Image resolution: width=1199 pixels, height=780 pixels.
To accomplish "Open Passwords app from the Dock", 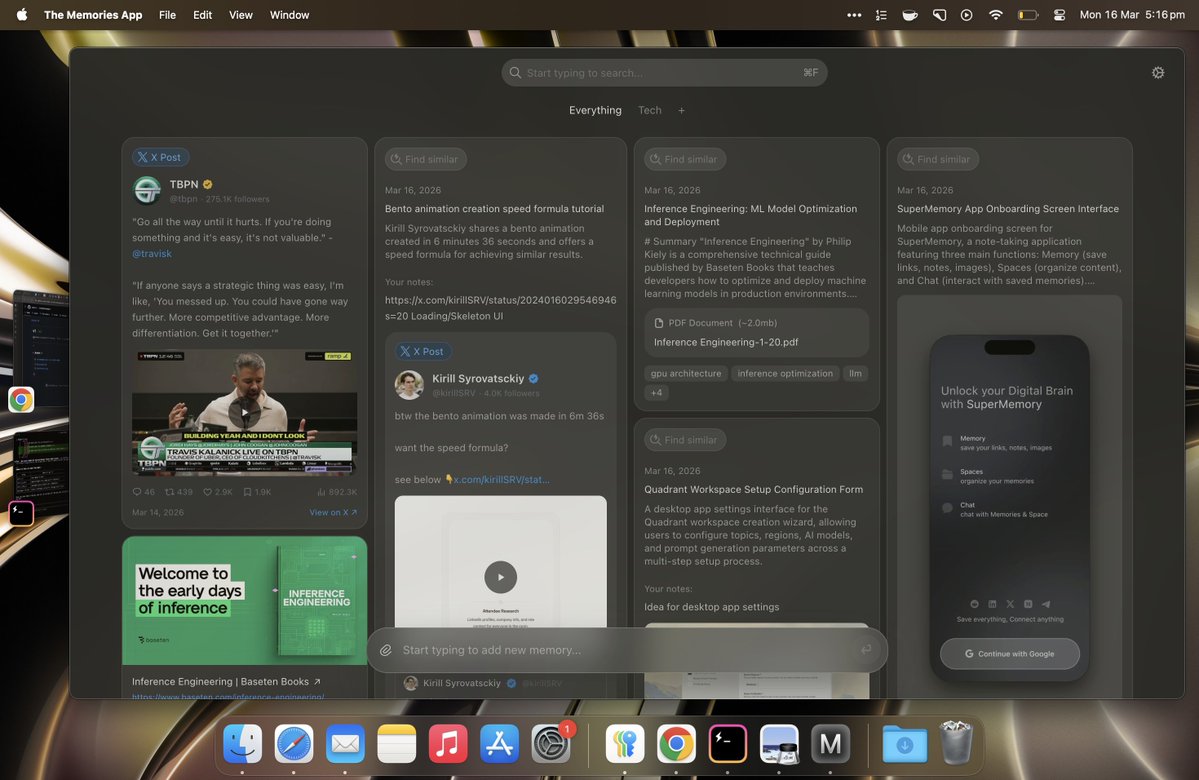I will pos(625,743).
